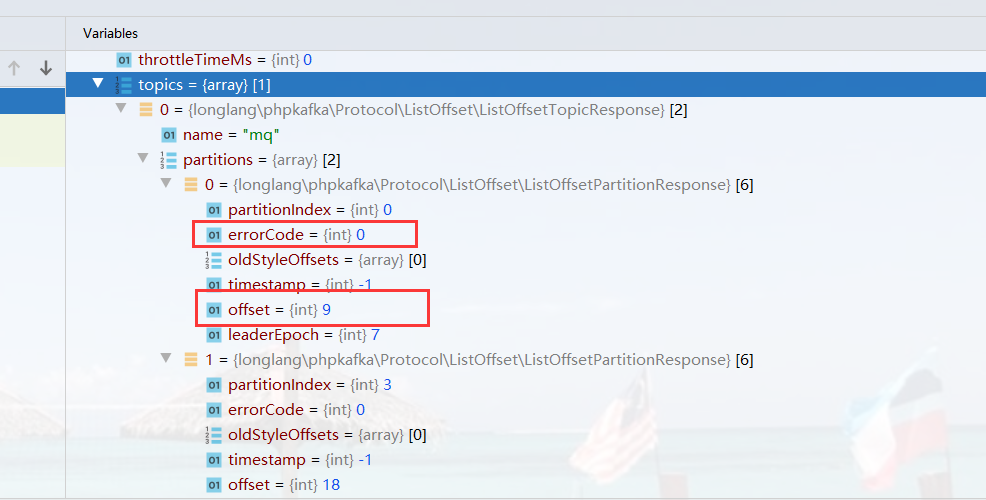Select the offset = 18 row
Image resolution: width=986 pixels, height=500 pixels.
[x=526, y=484]
